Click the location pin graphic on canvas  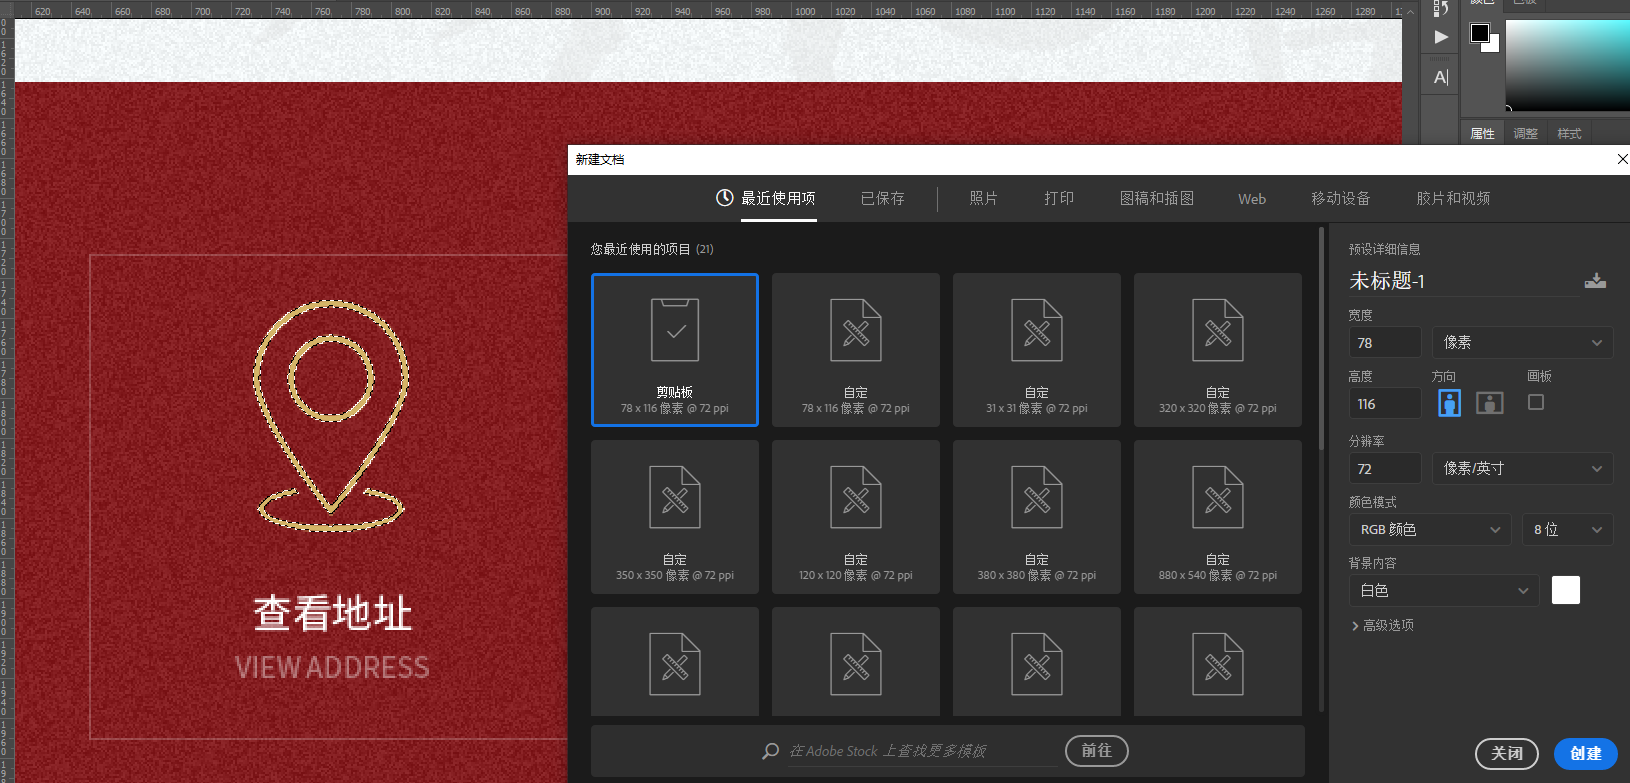(331, 414)
